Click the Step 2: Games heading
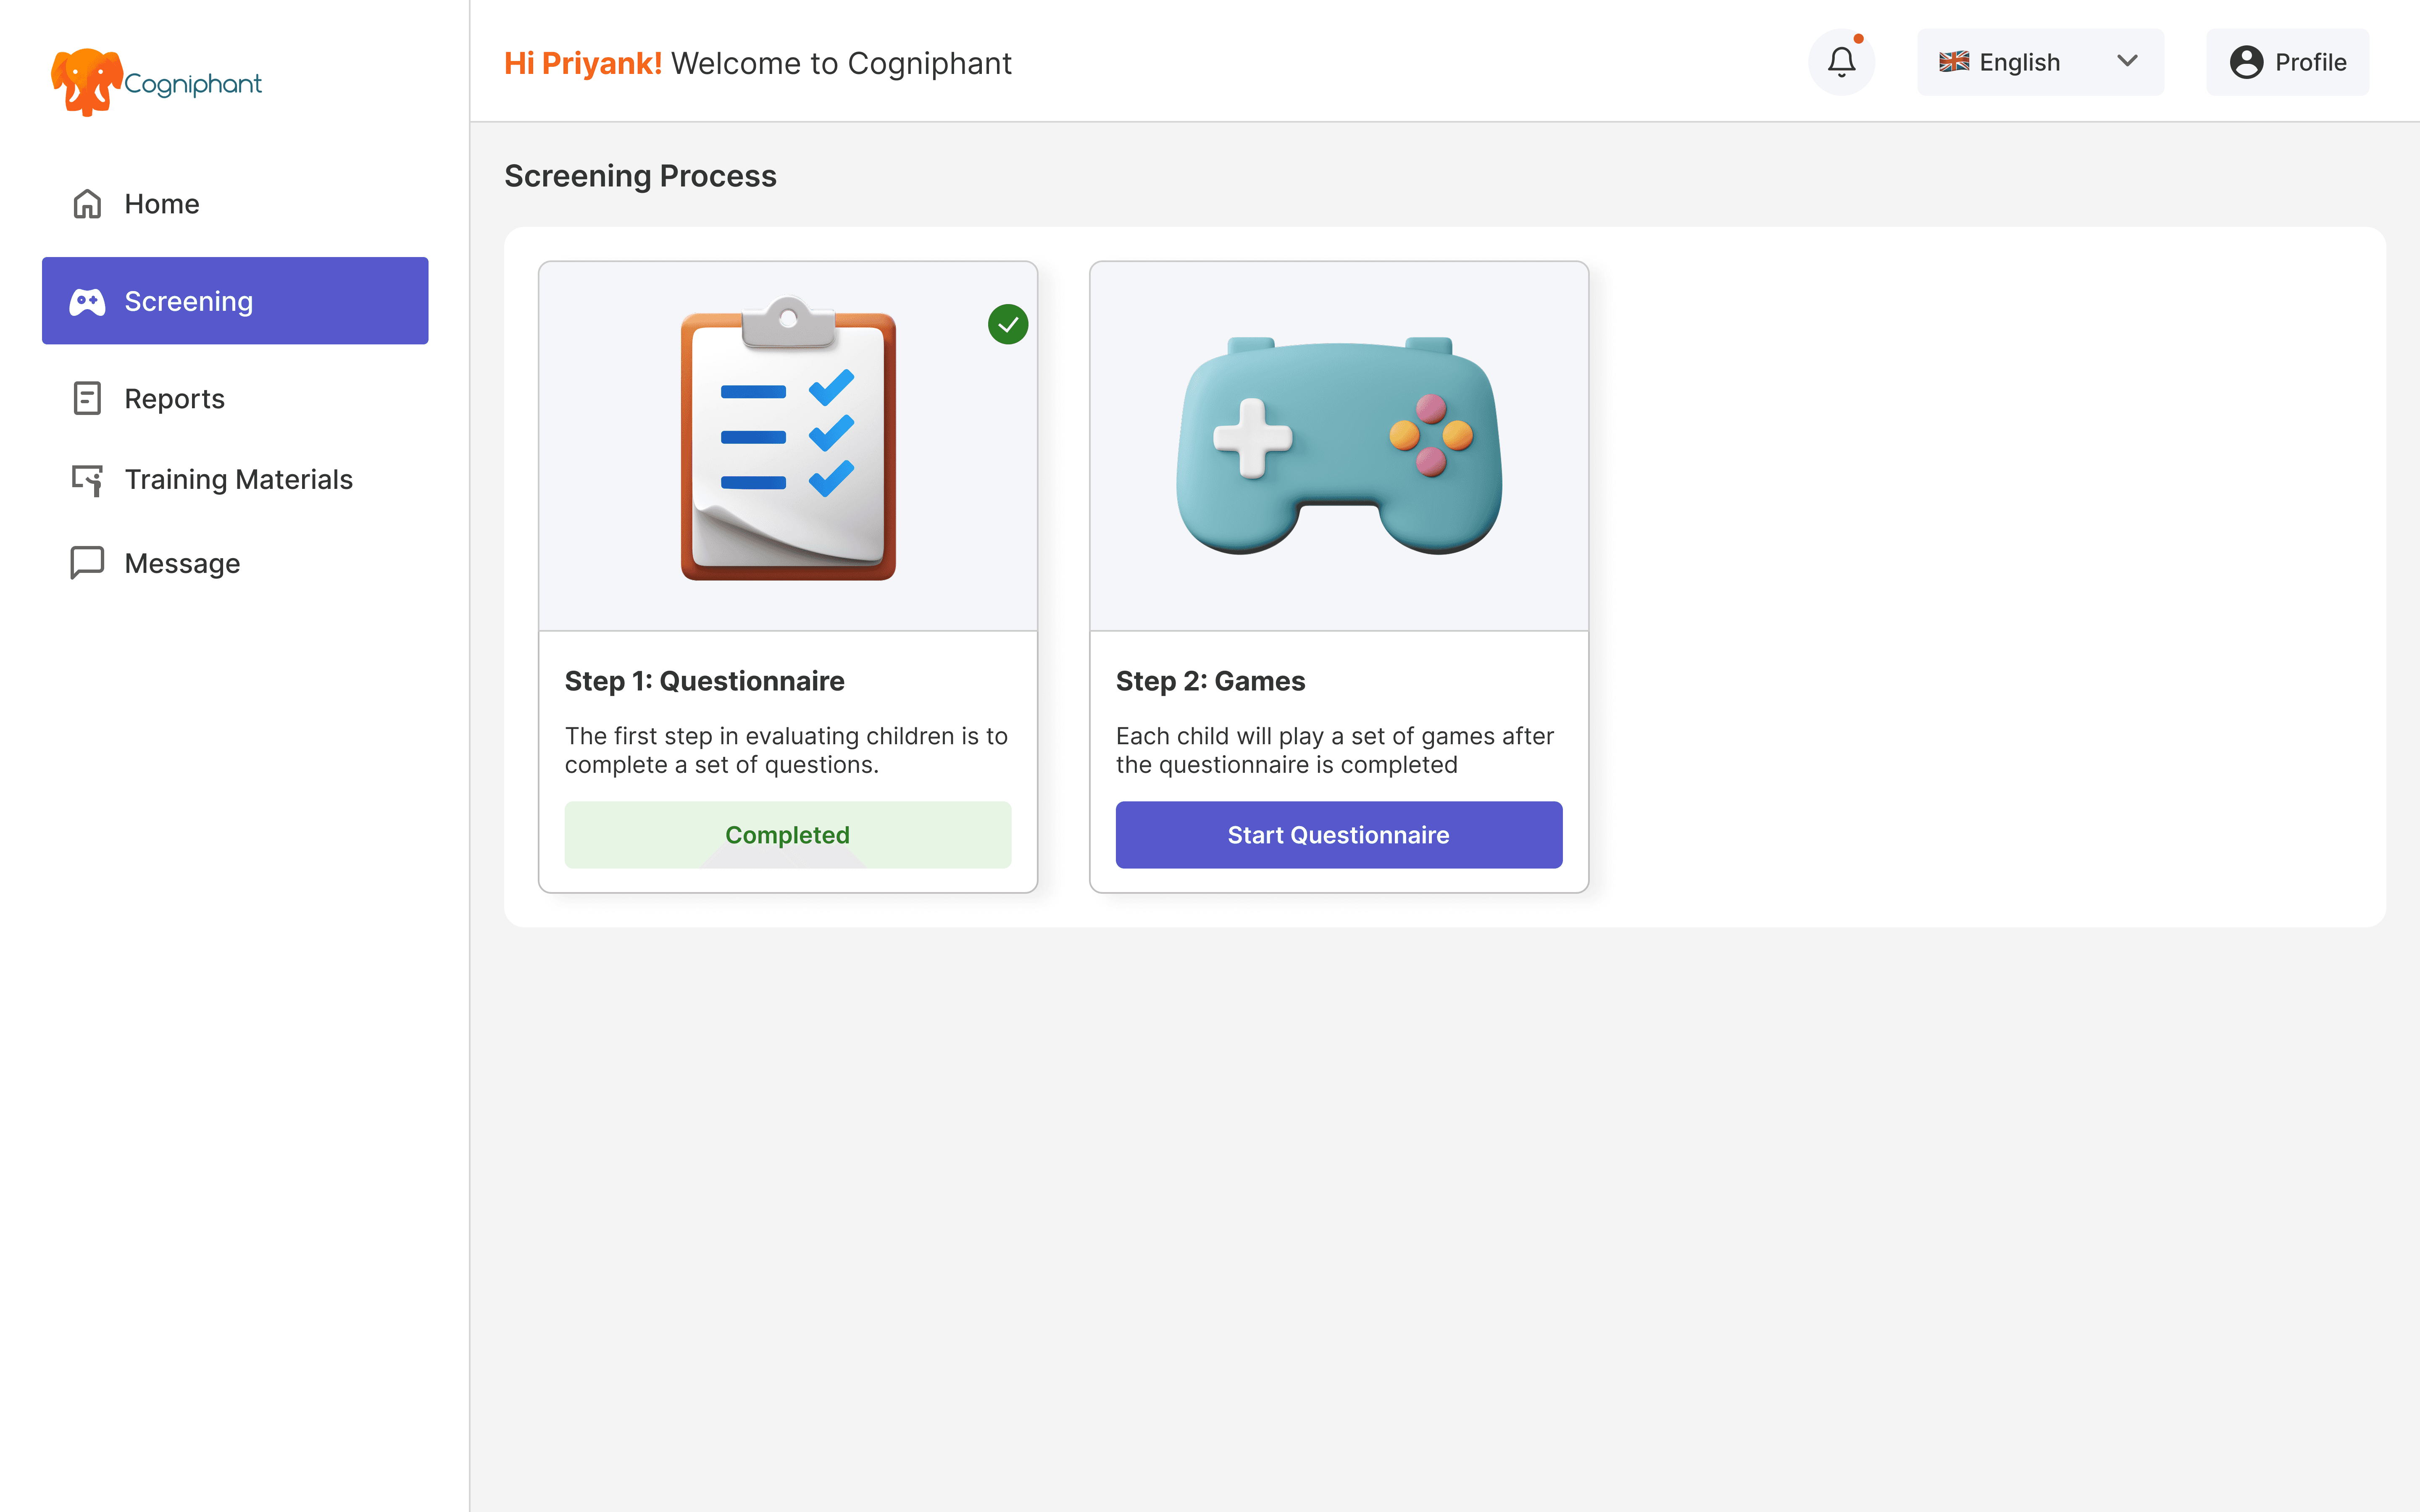The image size is (2420, 1512). (1210, 681)
